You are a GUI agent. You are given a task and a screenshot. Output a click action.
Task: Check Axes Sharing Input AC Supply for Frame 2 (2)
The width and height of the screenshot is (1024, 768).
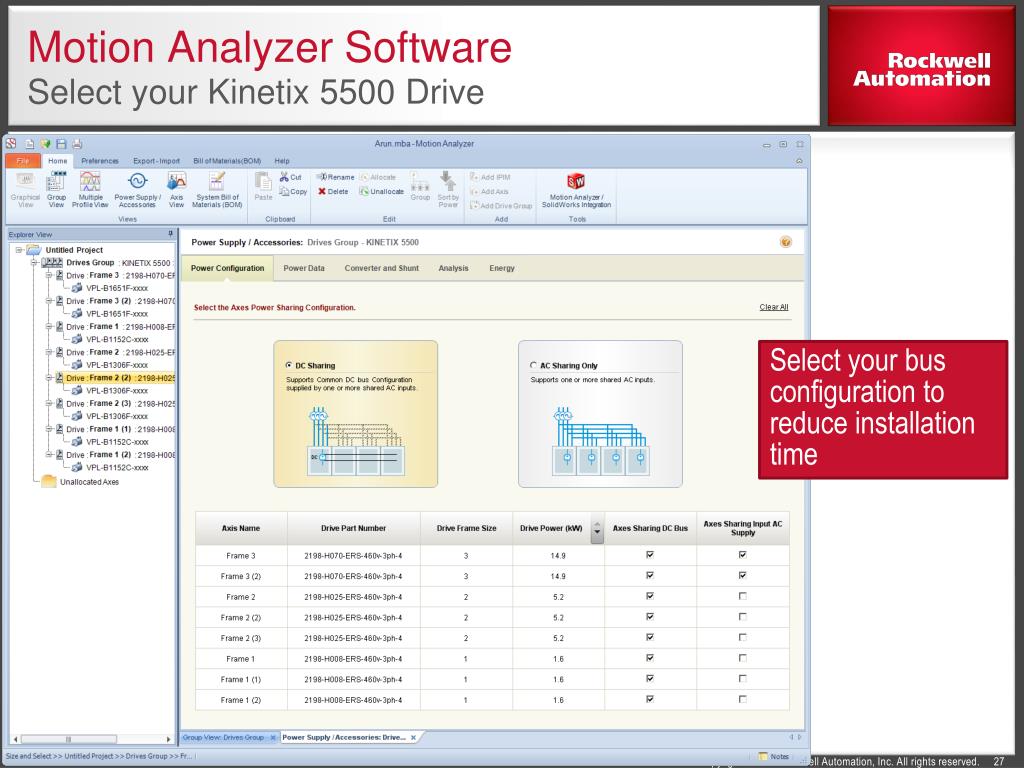pos(743,616)
